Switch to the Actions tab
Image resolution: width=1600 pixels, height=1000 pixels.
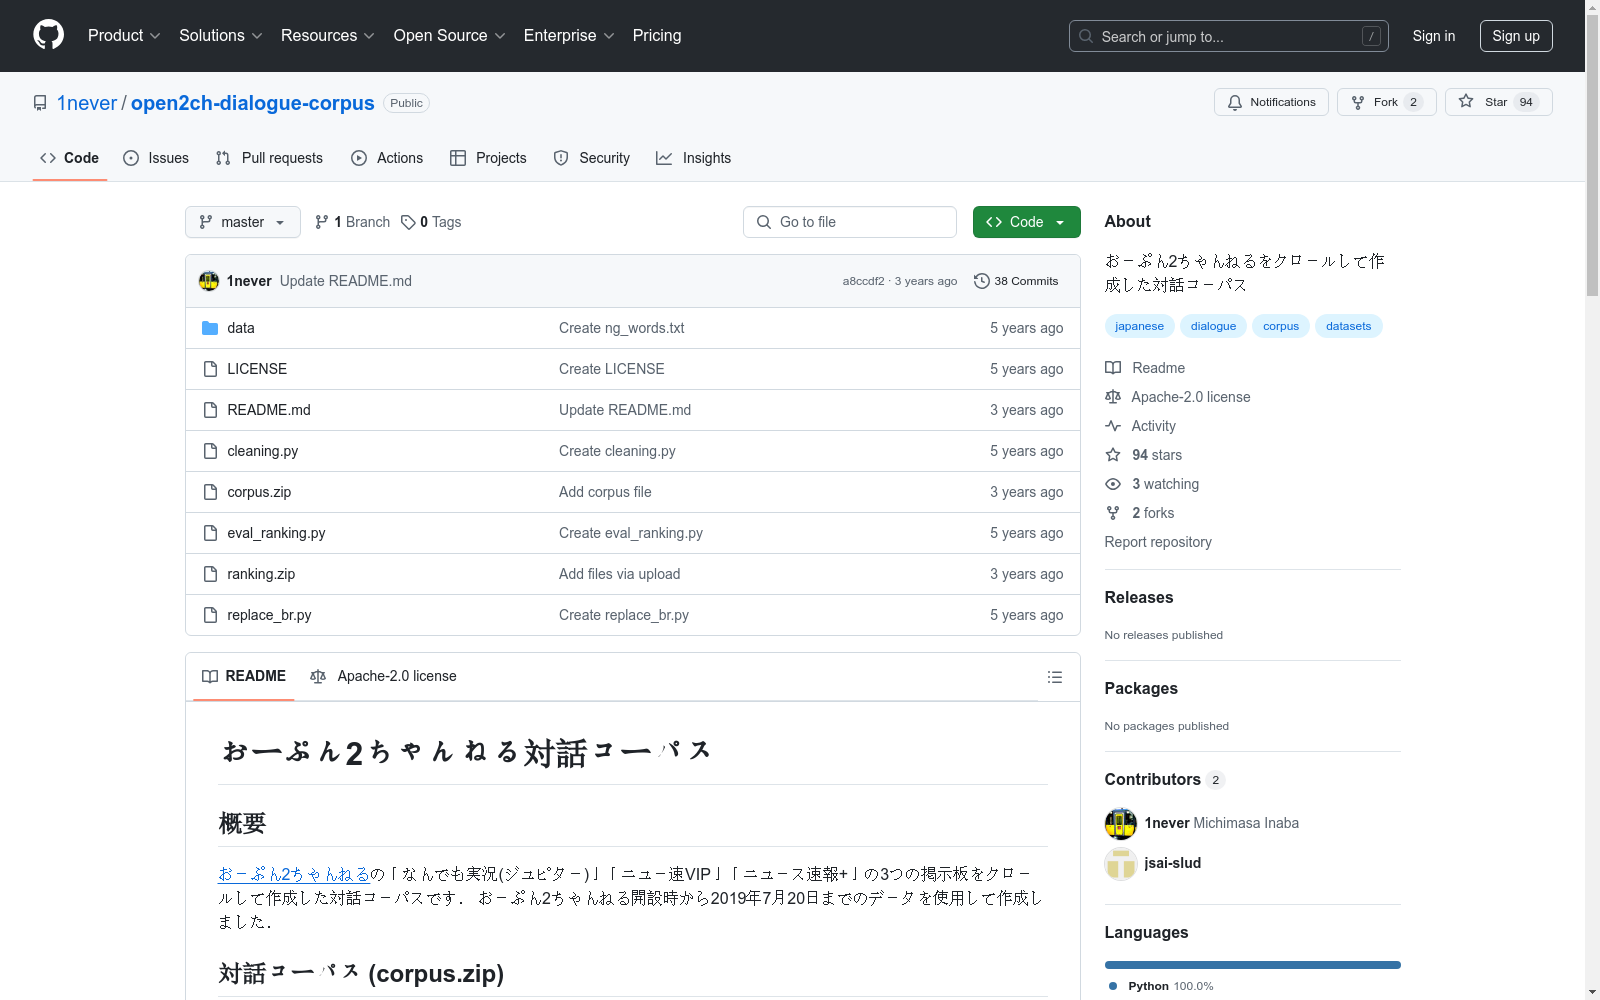coord(387,158)
